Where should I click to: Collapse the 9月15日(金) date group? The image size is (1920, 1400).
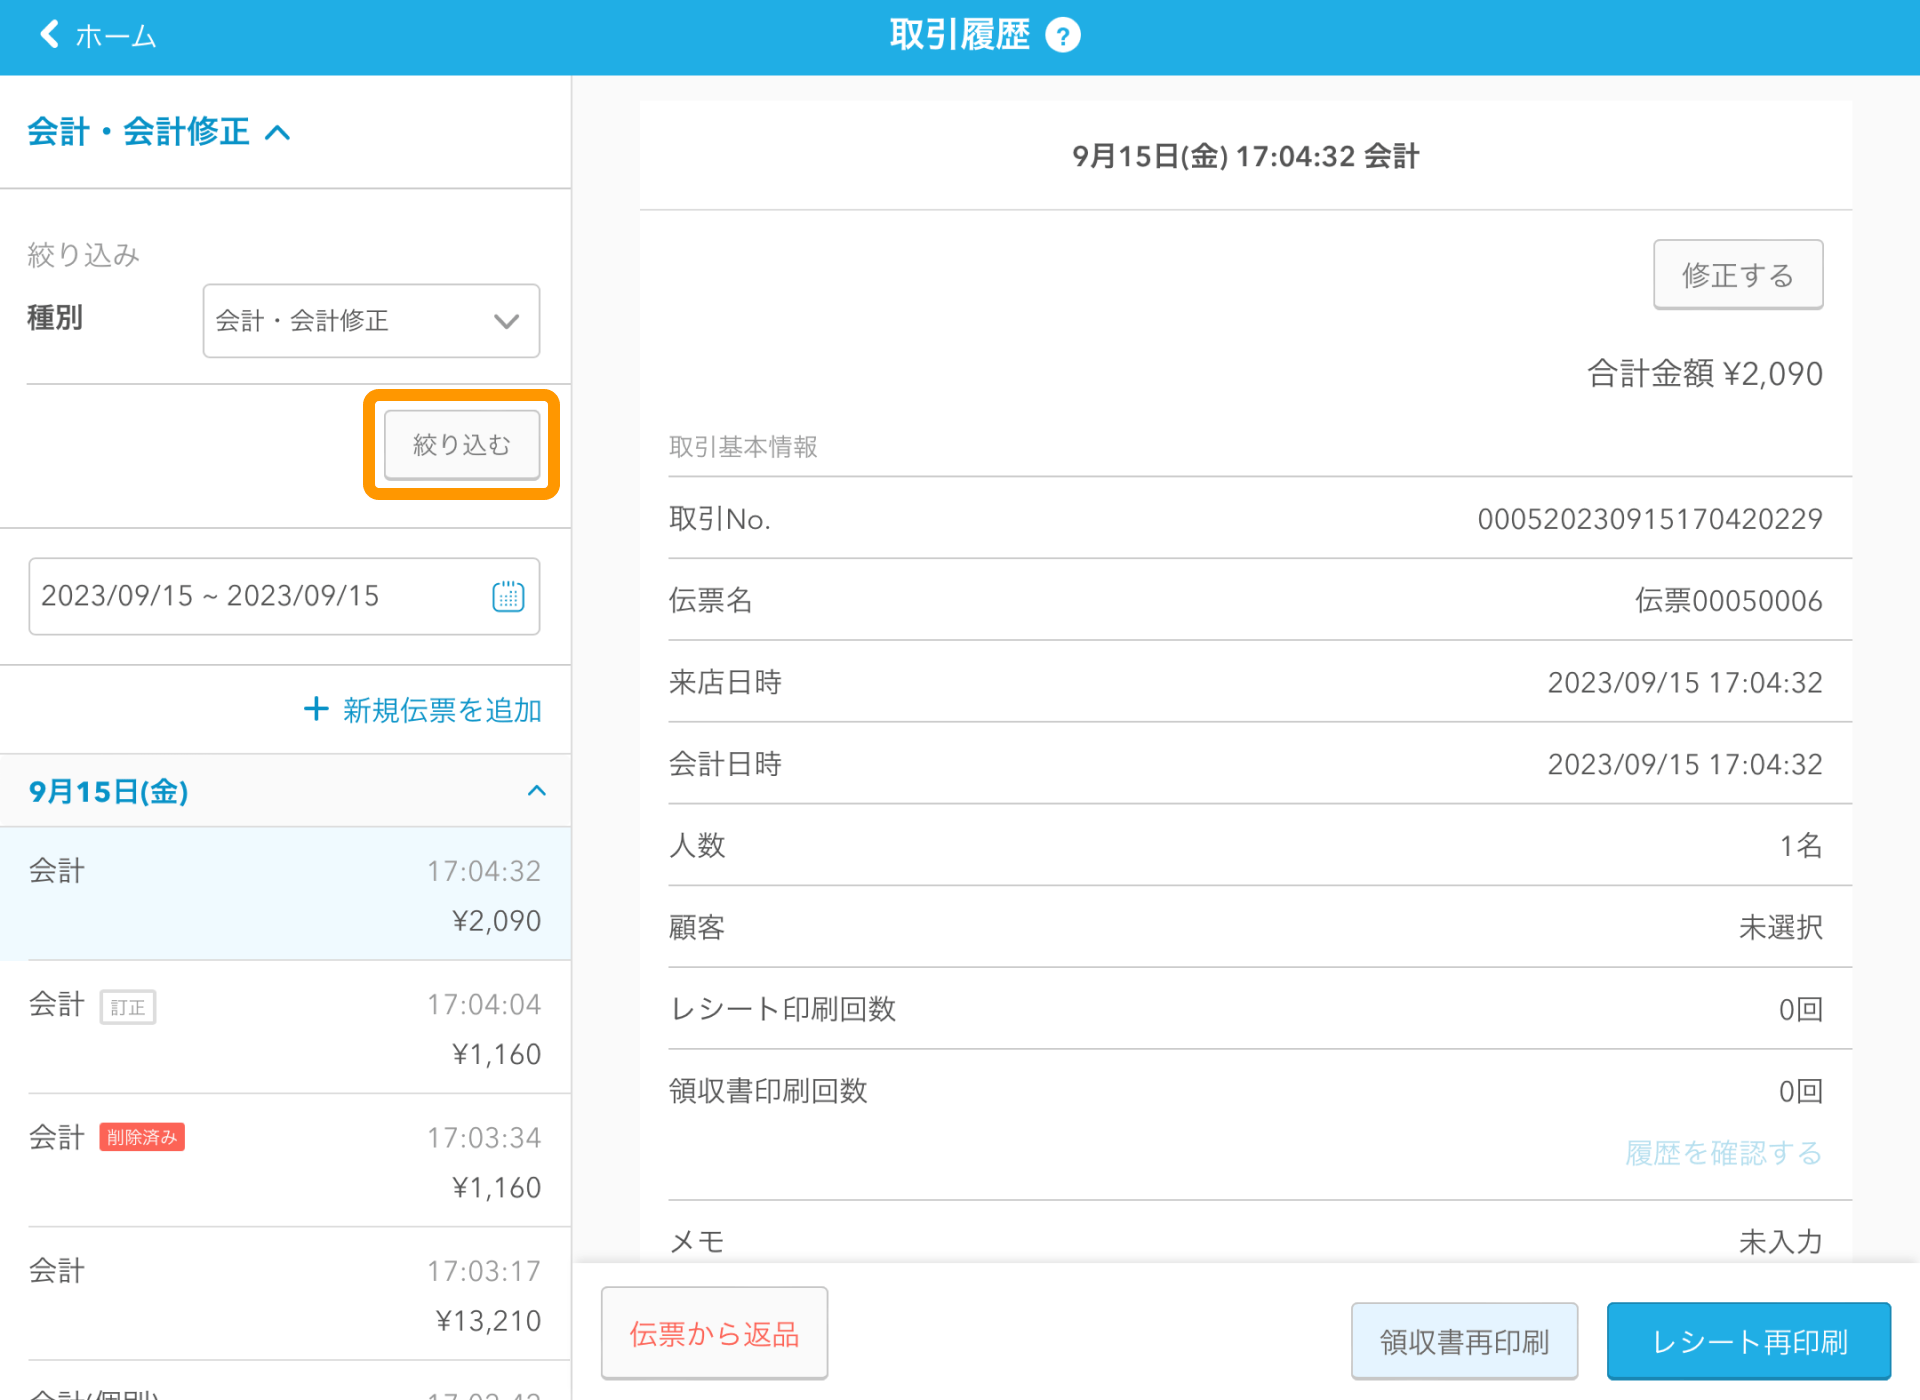pyautogui.click(x=537, y=791)
